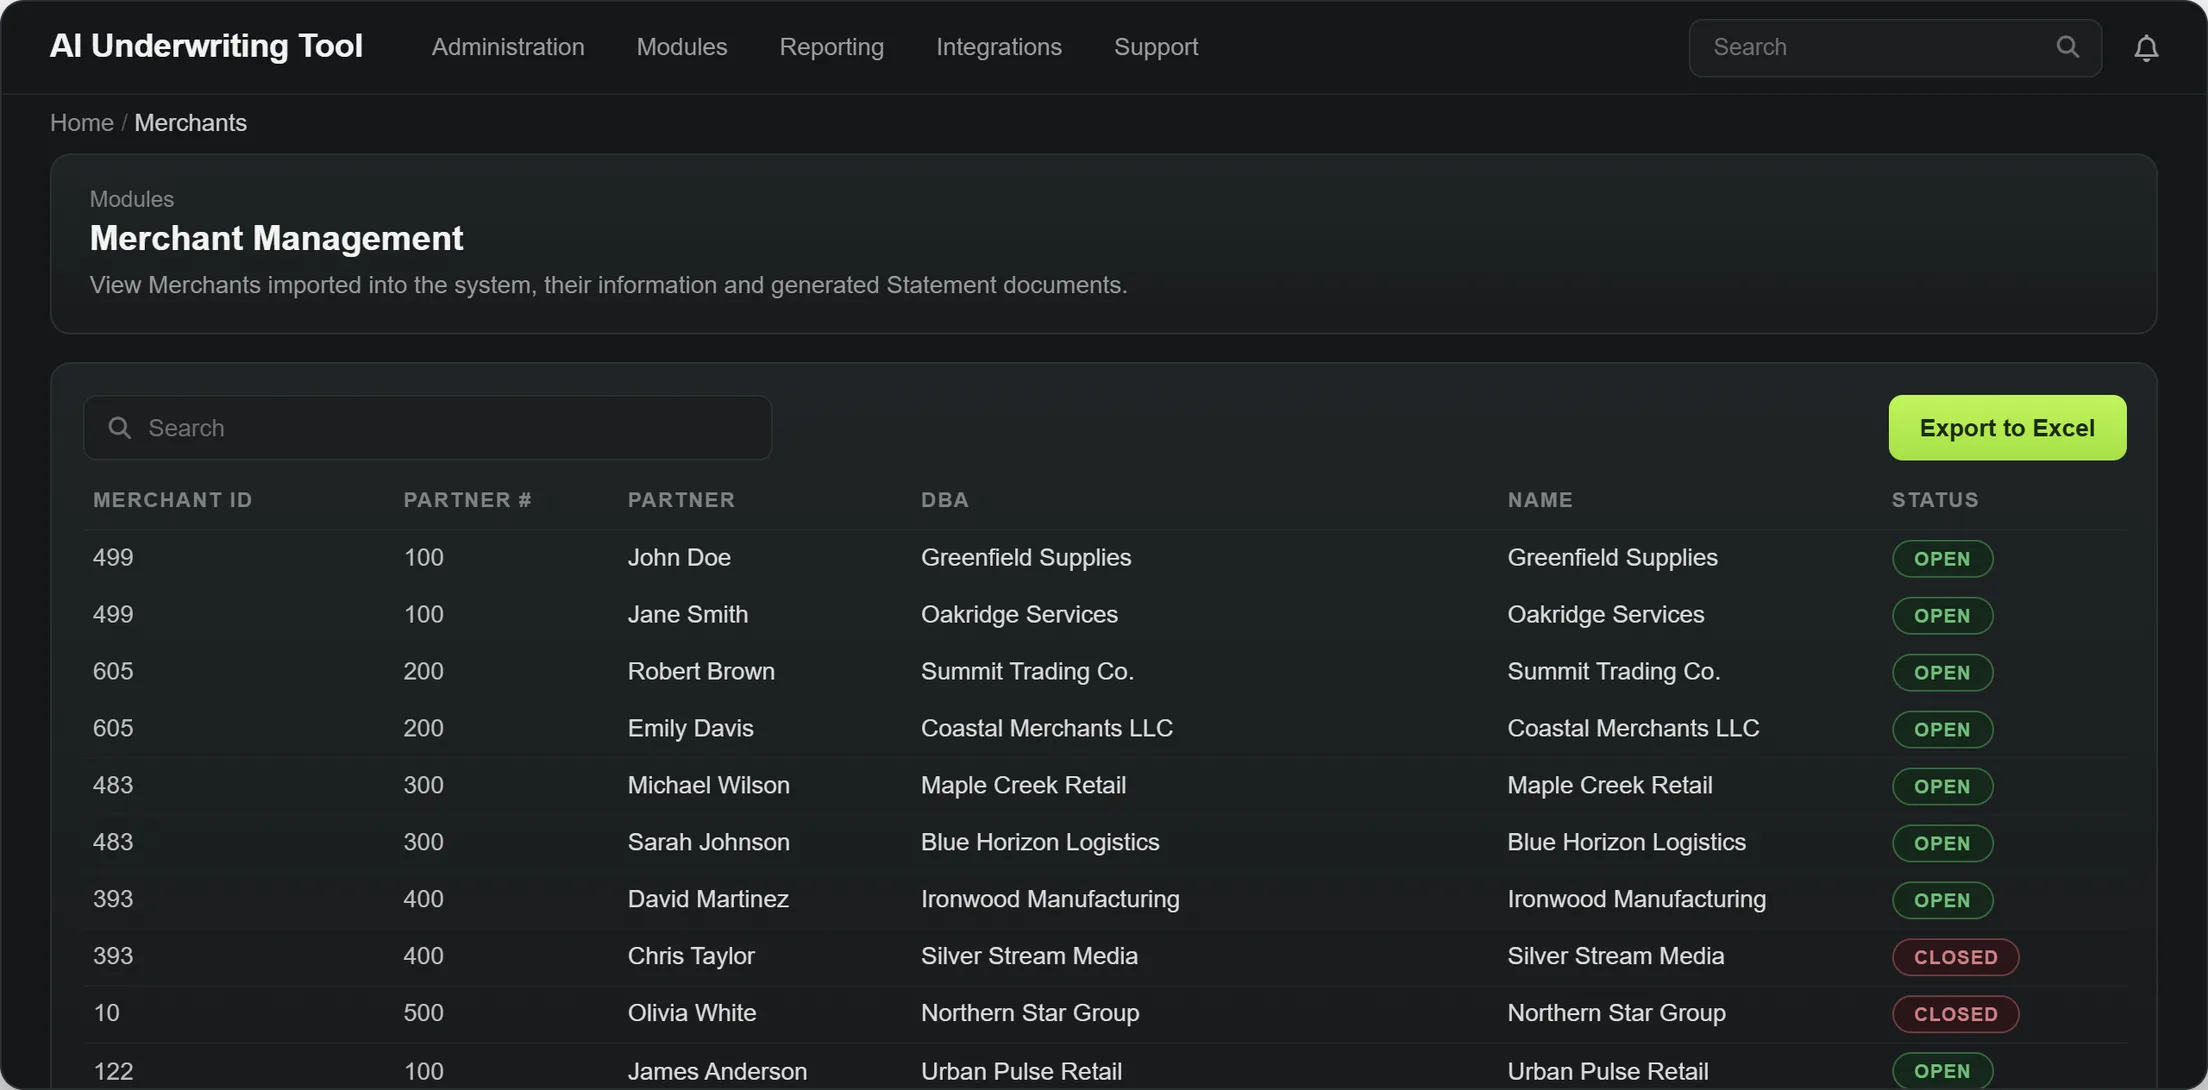This screenshot has width=2208, height=1090.
Task: Click the Merchants breadcrumb item
Action: (190, 123)
